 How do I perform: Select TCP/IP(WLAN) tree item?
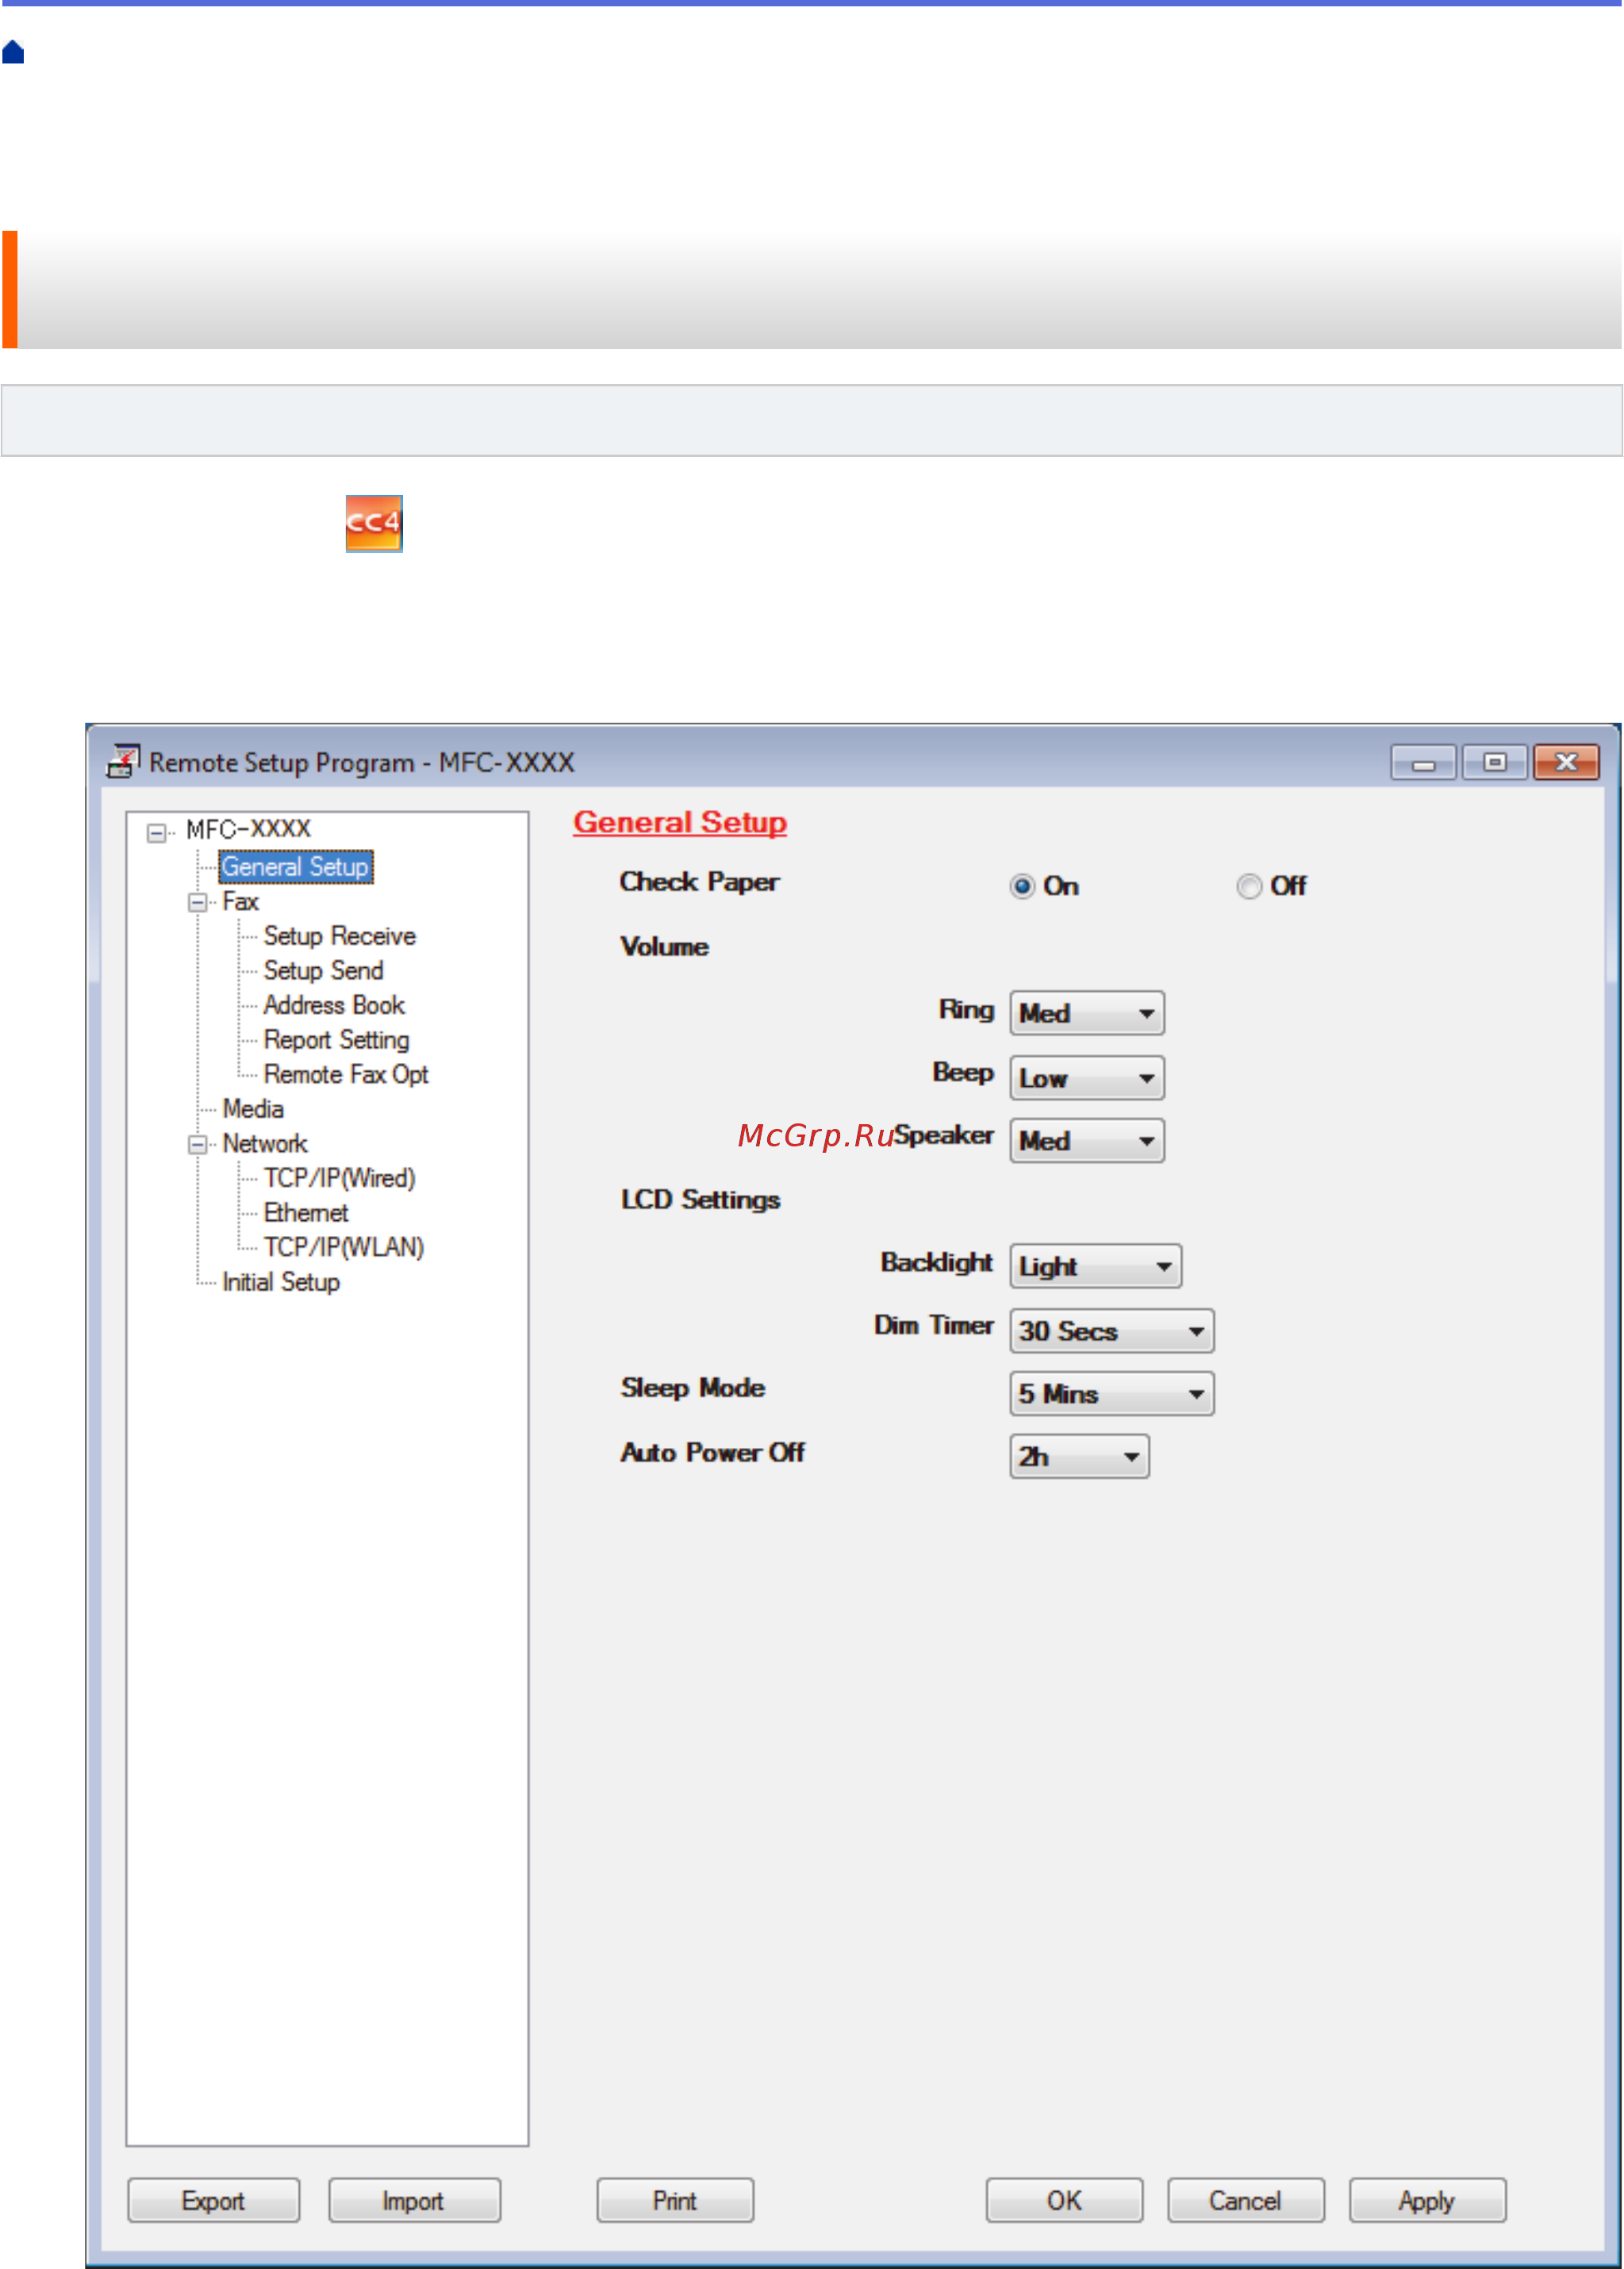343,1247
